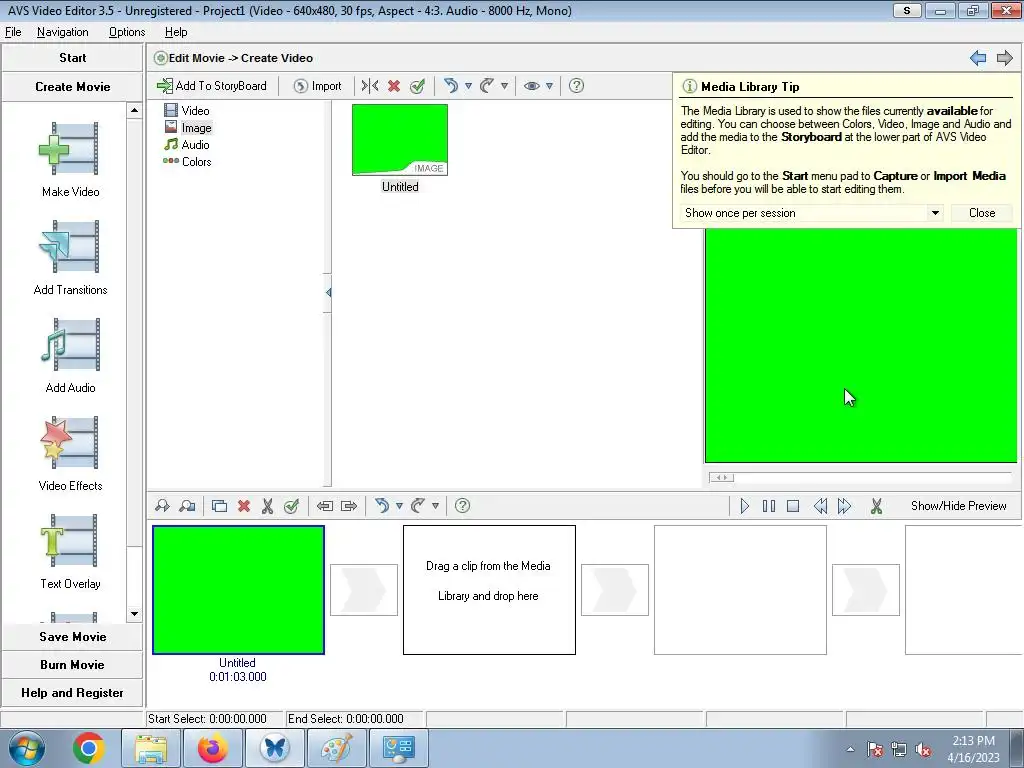This screenshot has height=768, width=1024.
Task: Click green checkmark on storyboard toolbar
Action: coord(291,505)
